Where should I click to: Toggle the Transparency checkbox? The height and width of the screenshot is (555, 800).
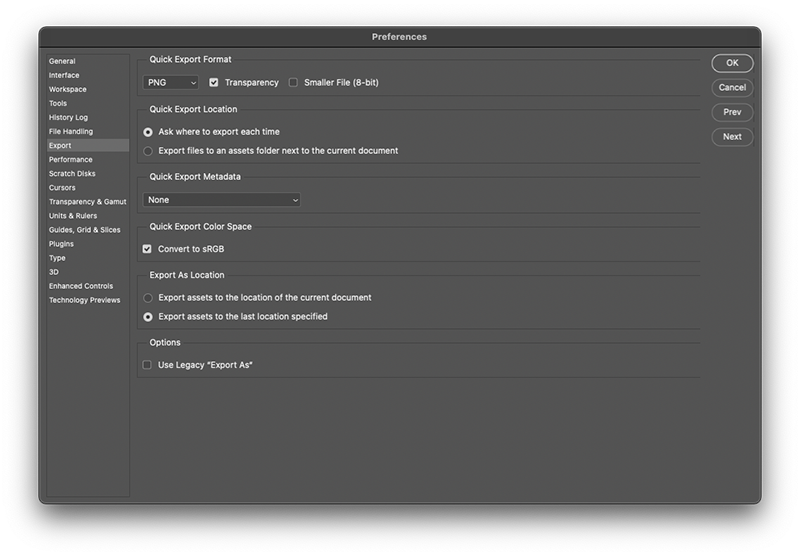click(x=214, y=83)
